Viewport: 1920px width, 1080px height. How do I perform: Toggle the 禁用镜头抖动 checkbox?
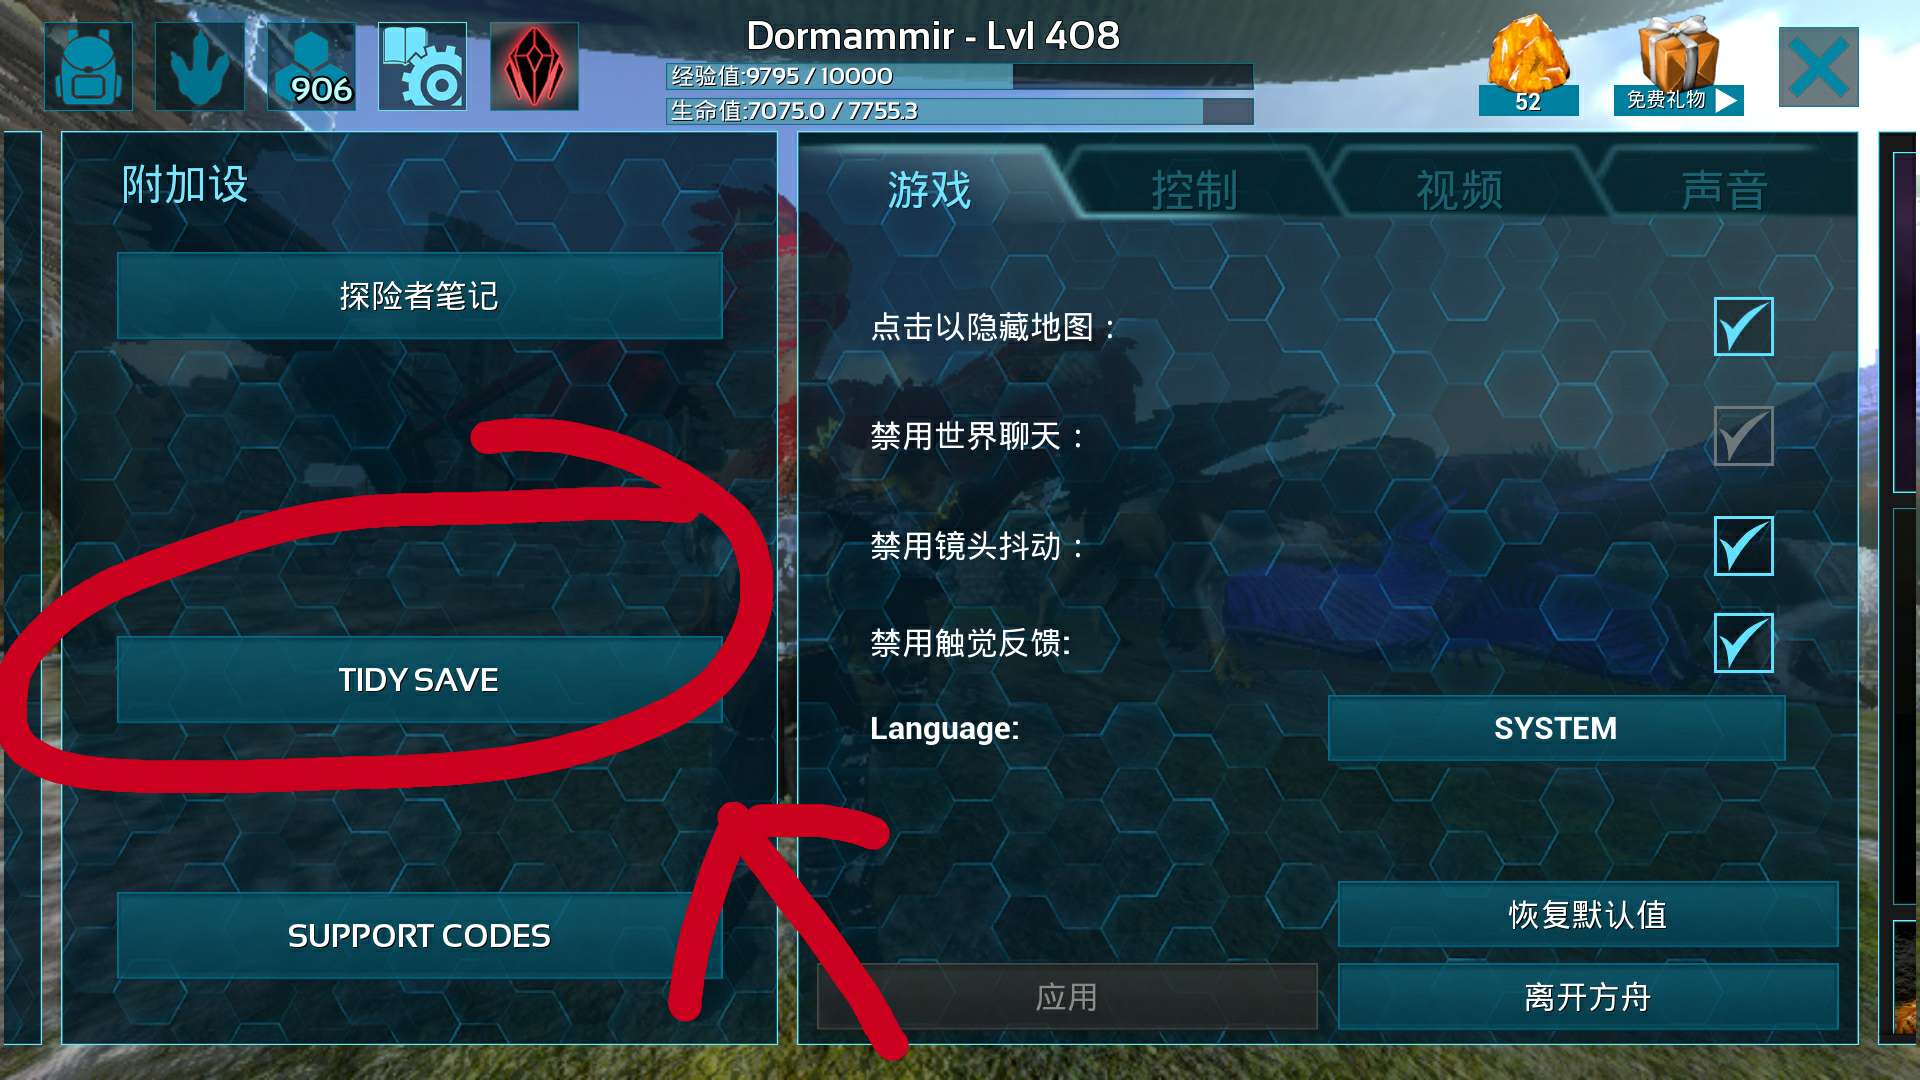1743,546
